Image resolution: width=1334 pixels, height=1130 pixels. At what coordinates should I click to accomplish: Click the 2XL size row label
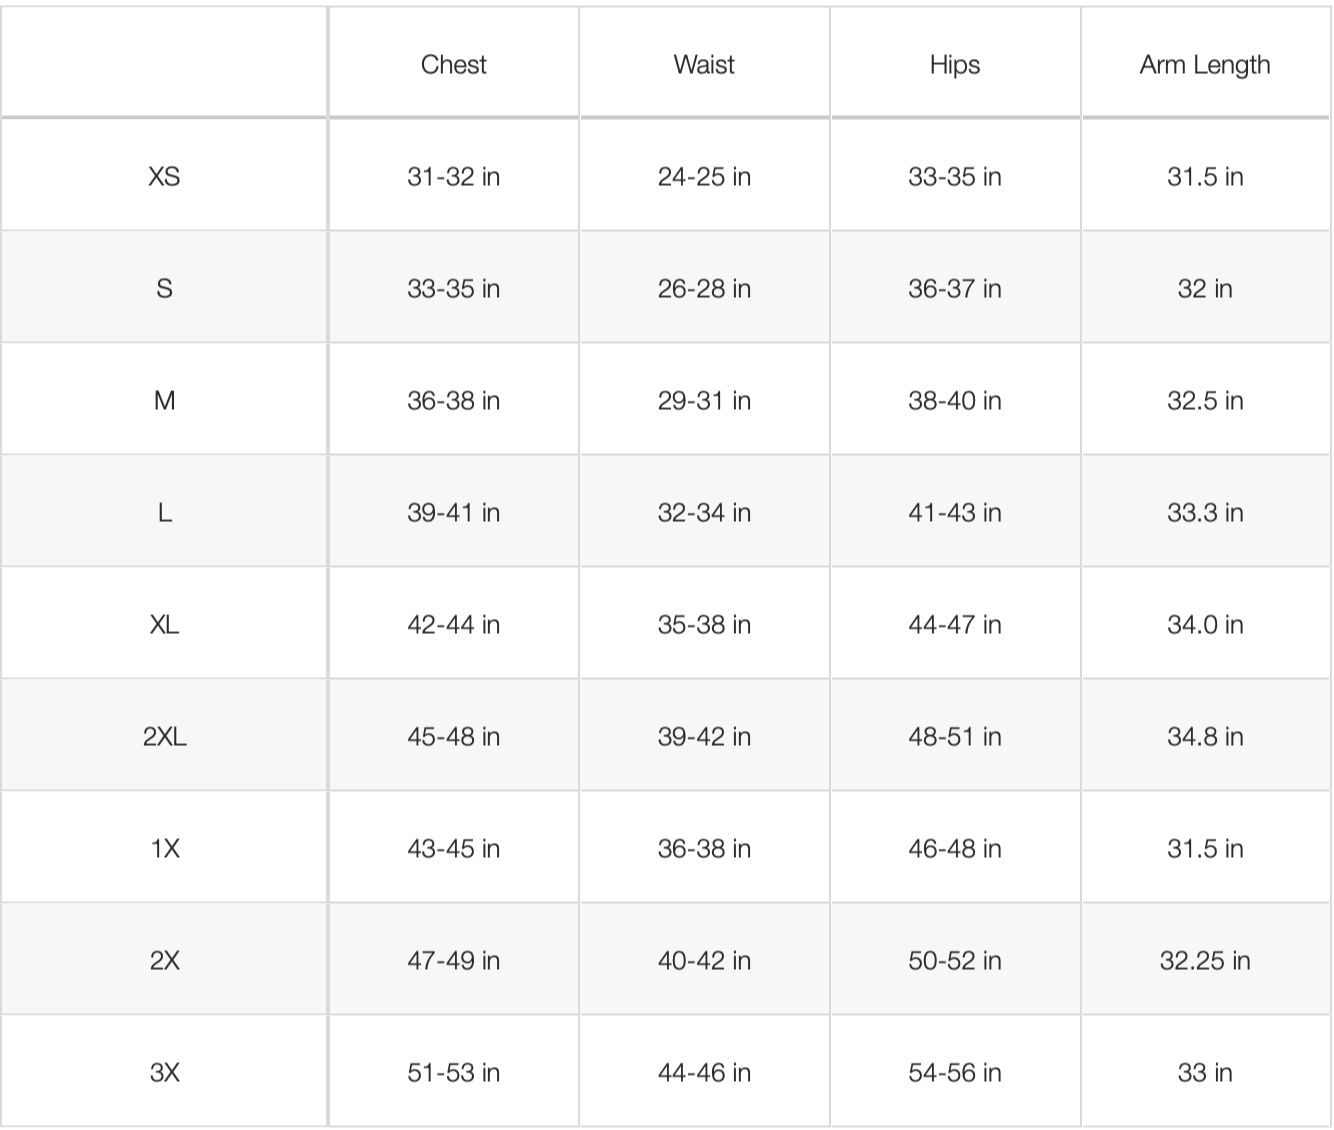click(x=164, y=737)
